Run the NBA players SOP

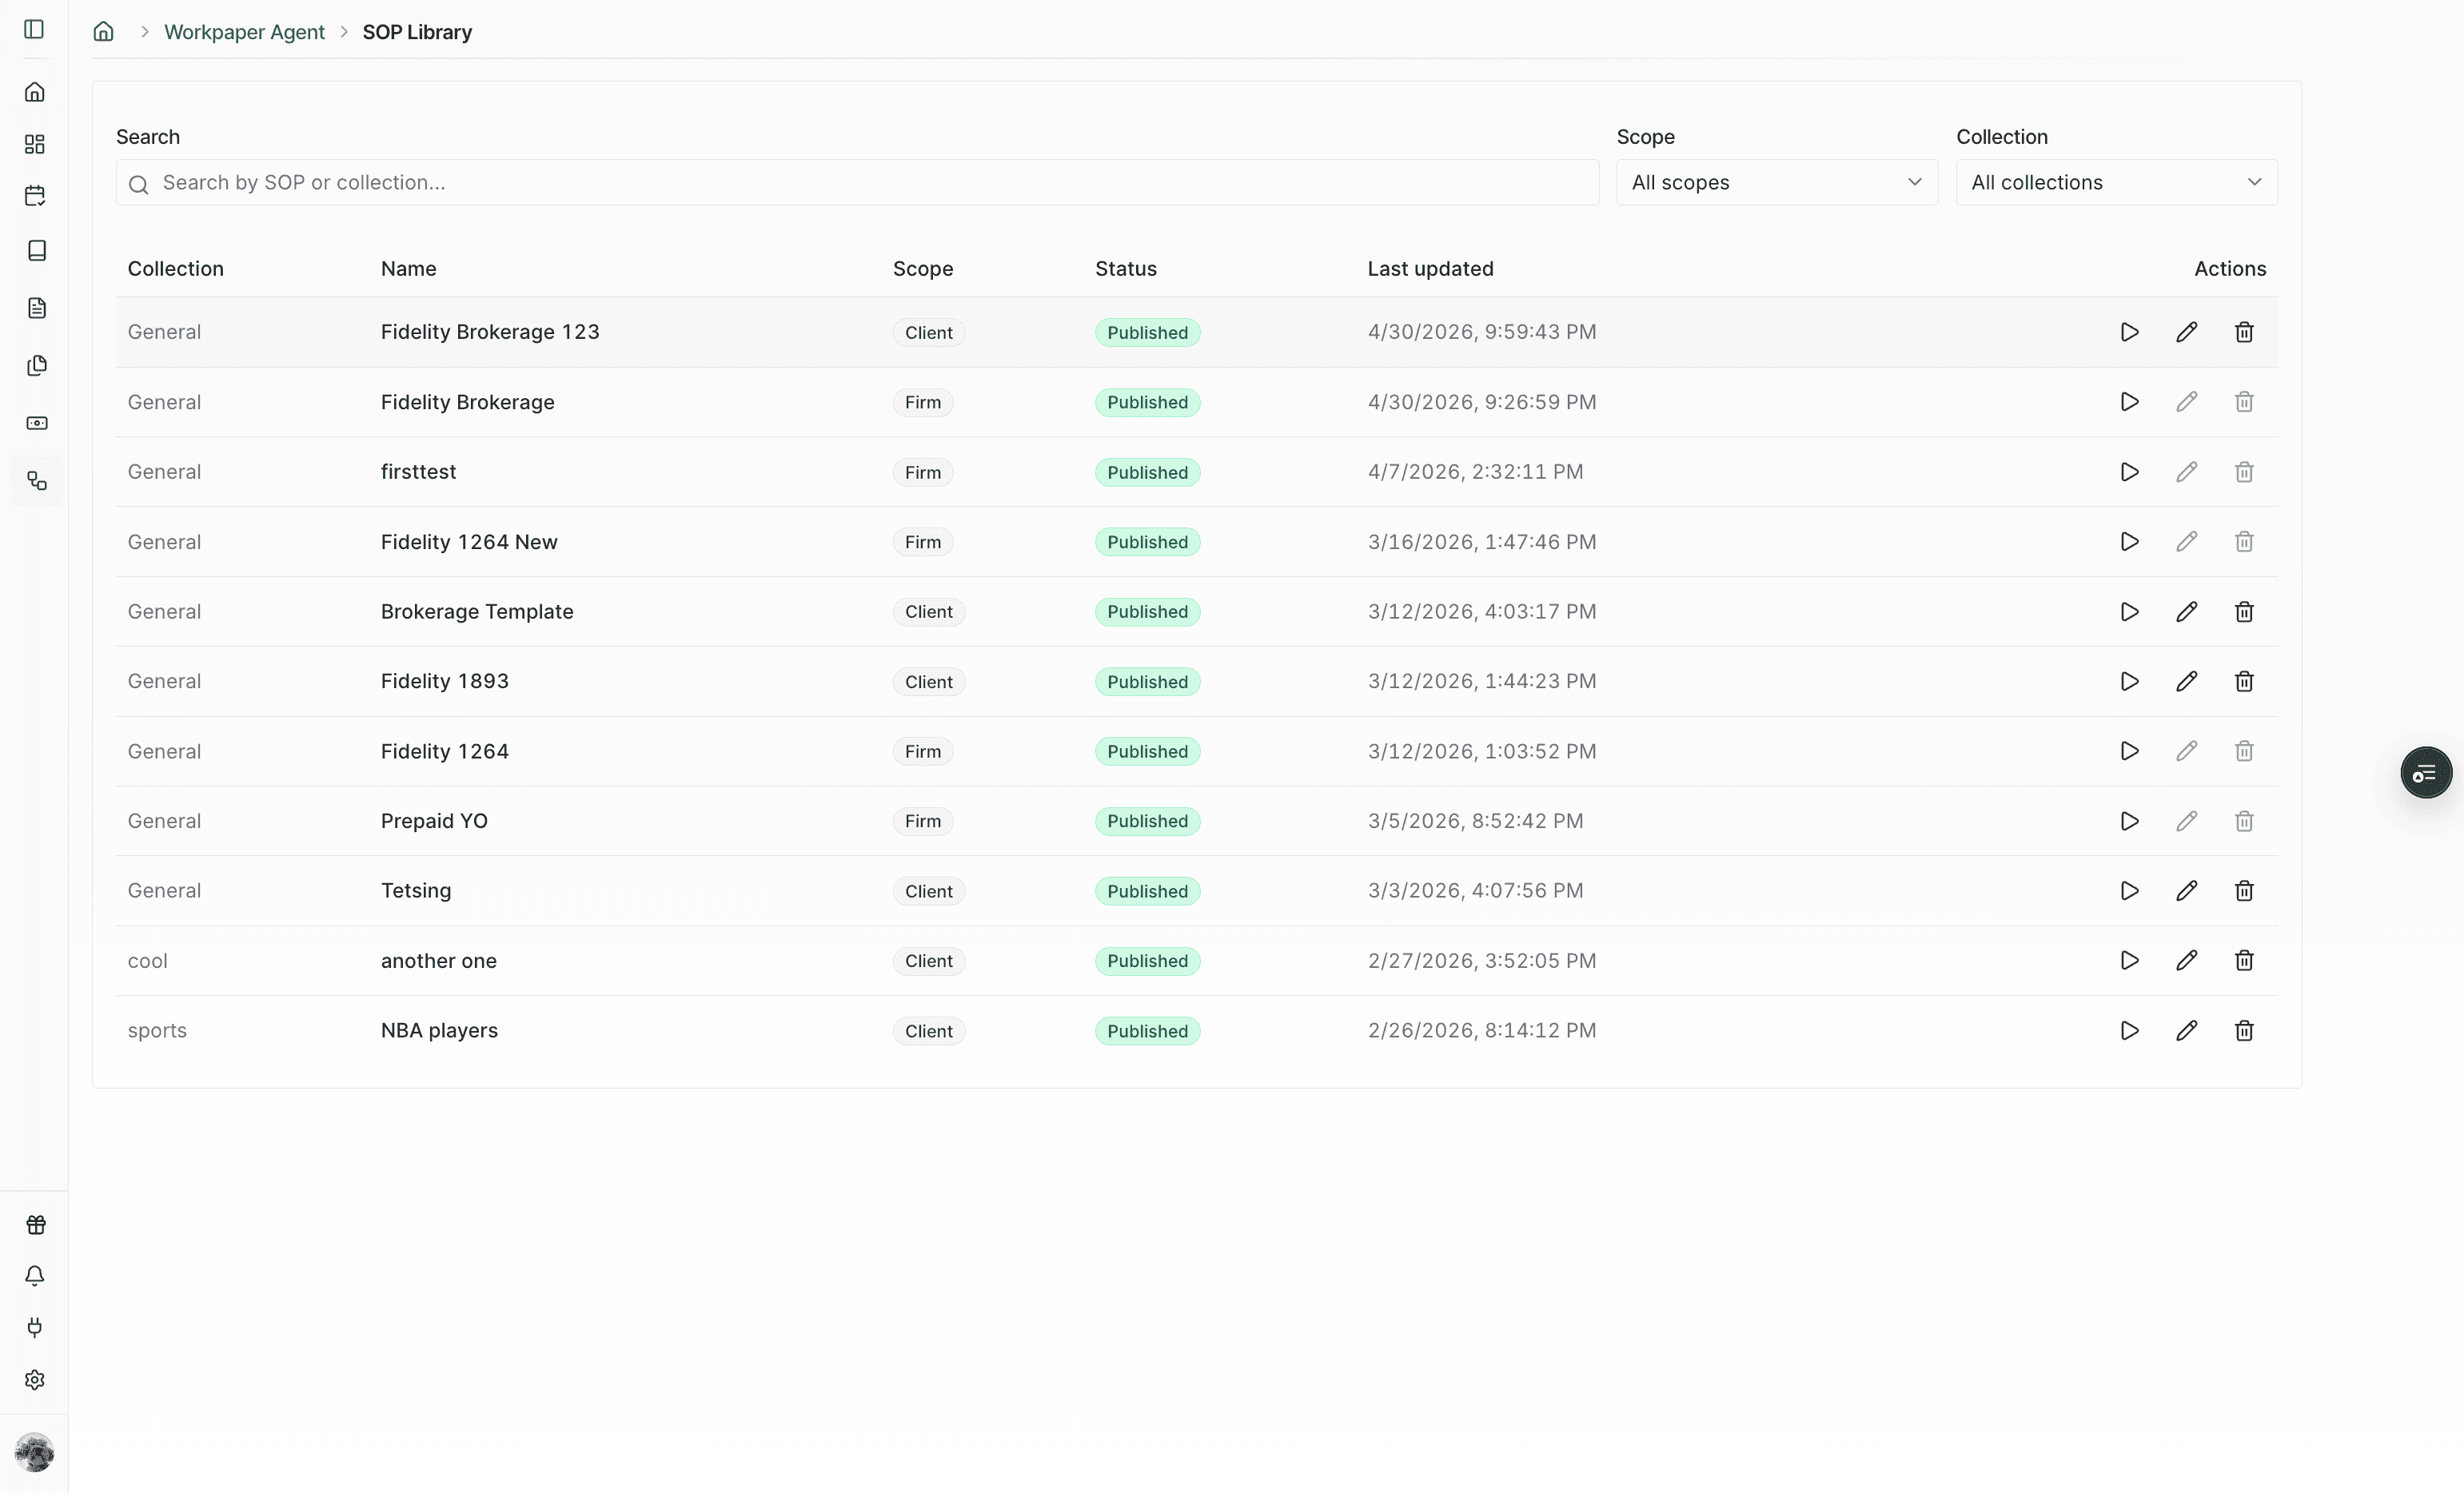(2129, 1031)
